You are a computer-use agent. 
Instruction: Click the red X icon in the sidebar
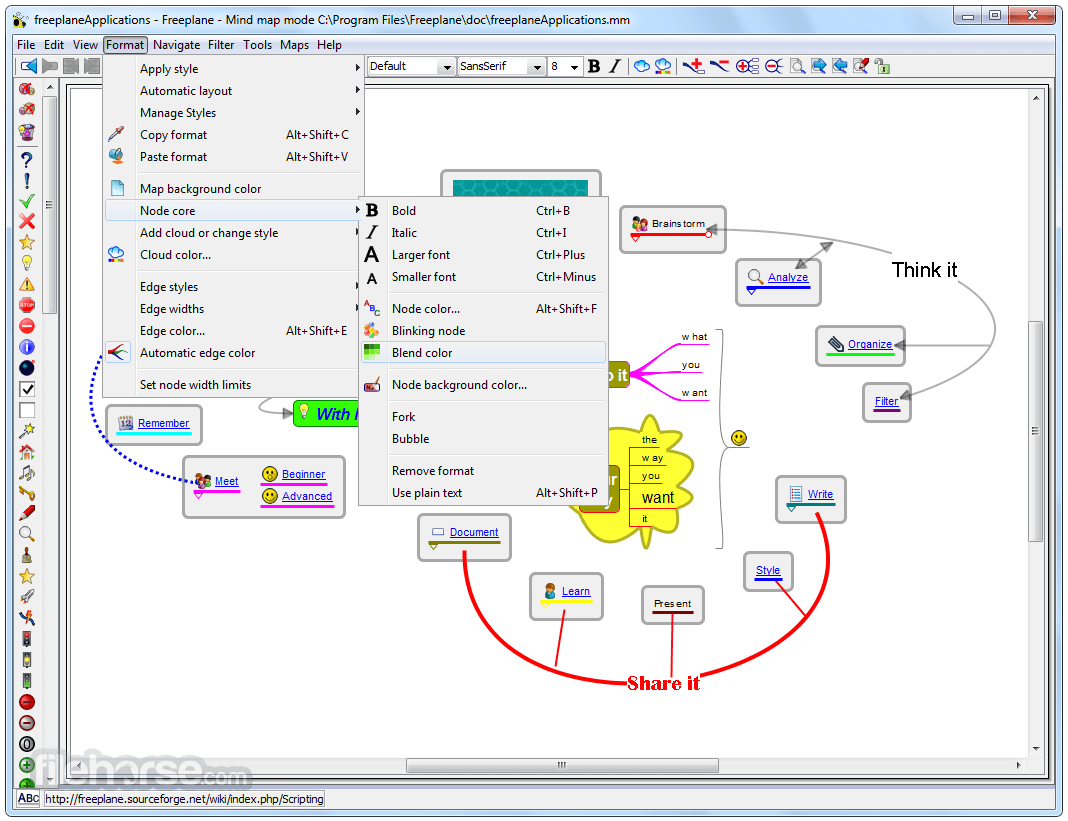coord(27,221)
